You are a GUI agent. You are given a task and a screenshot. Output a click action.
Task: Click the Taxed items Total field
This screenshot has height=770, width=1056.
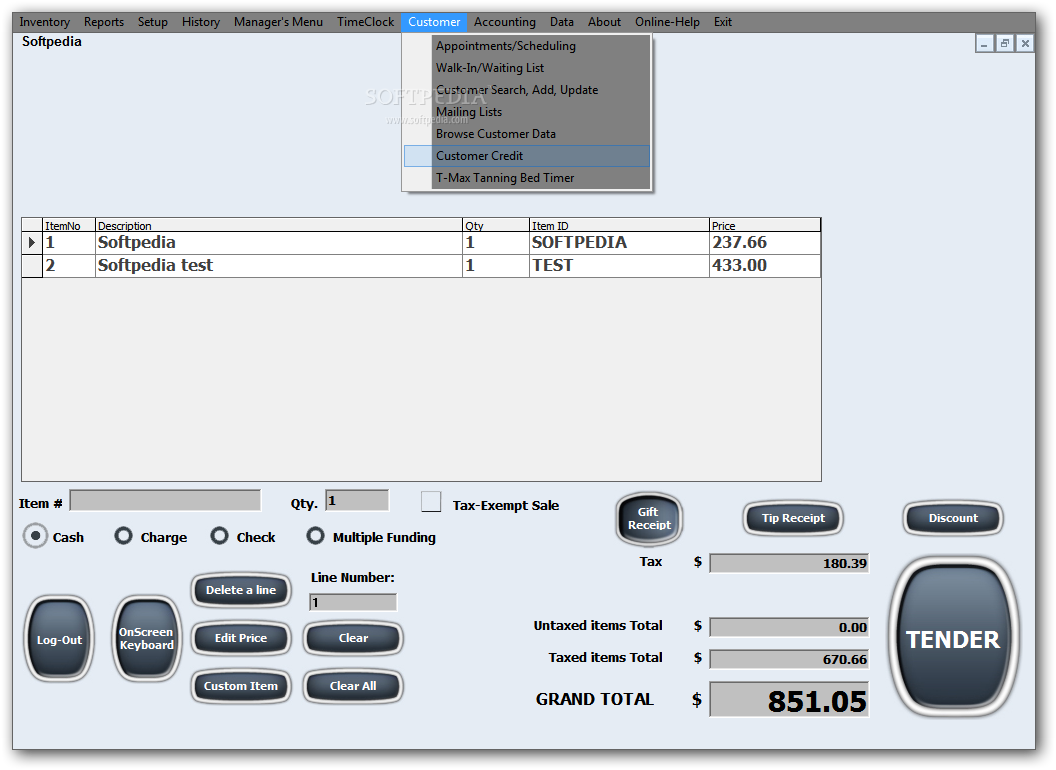789,659
